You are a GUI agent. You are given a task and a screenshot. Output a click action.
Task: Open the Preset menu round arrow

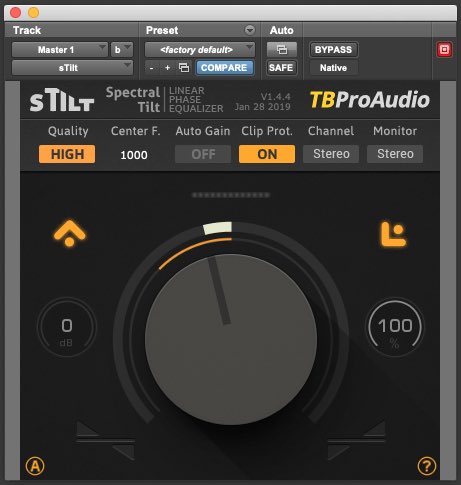250,30
